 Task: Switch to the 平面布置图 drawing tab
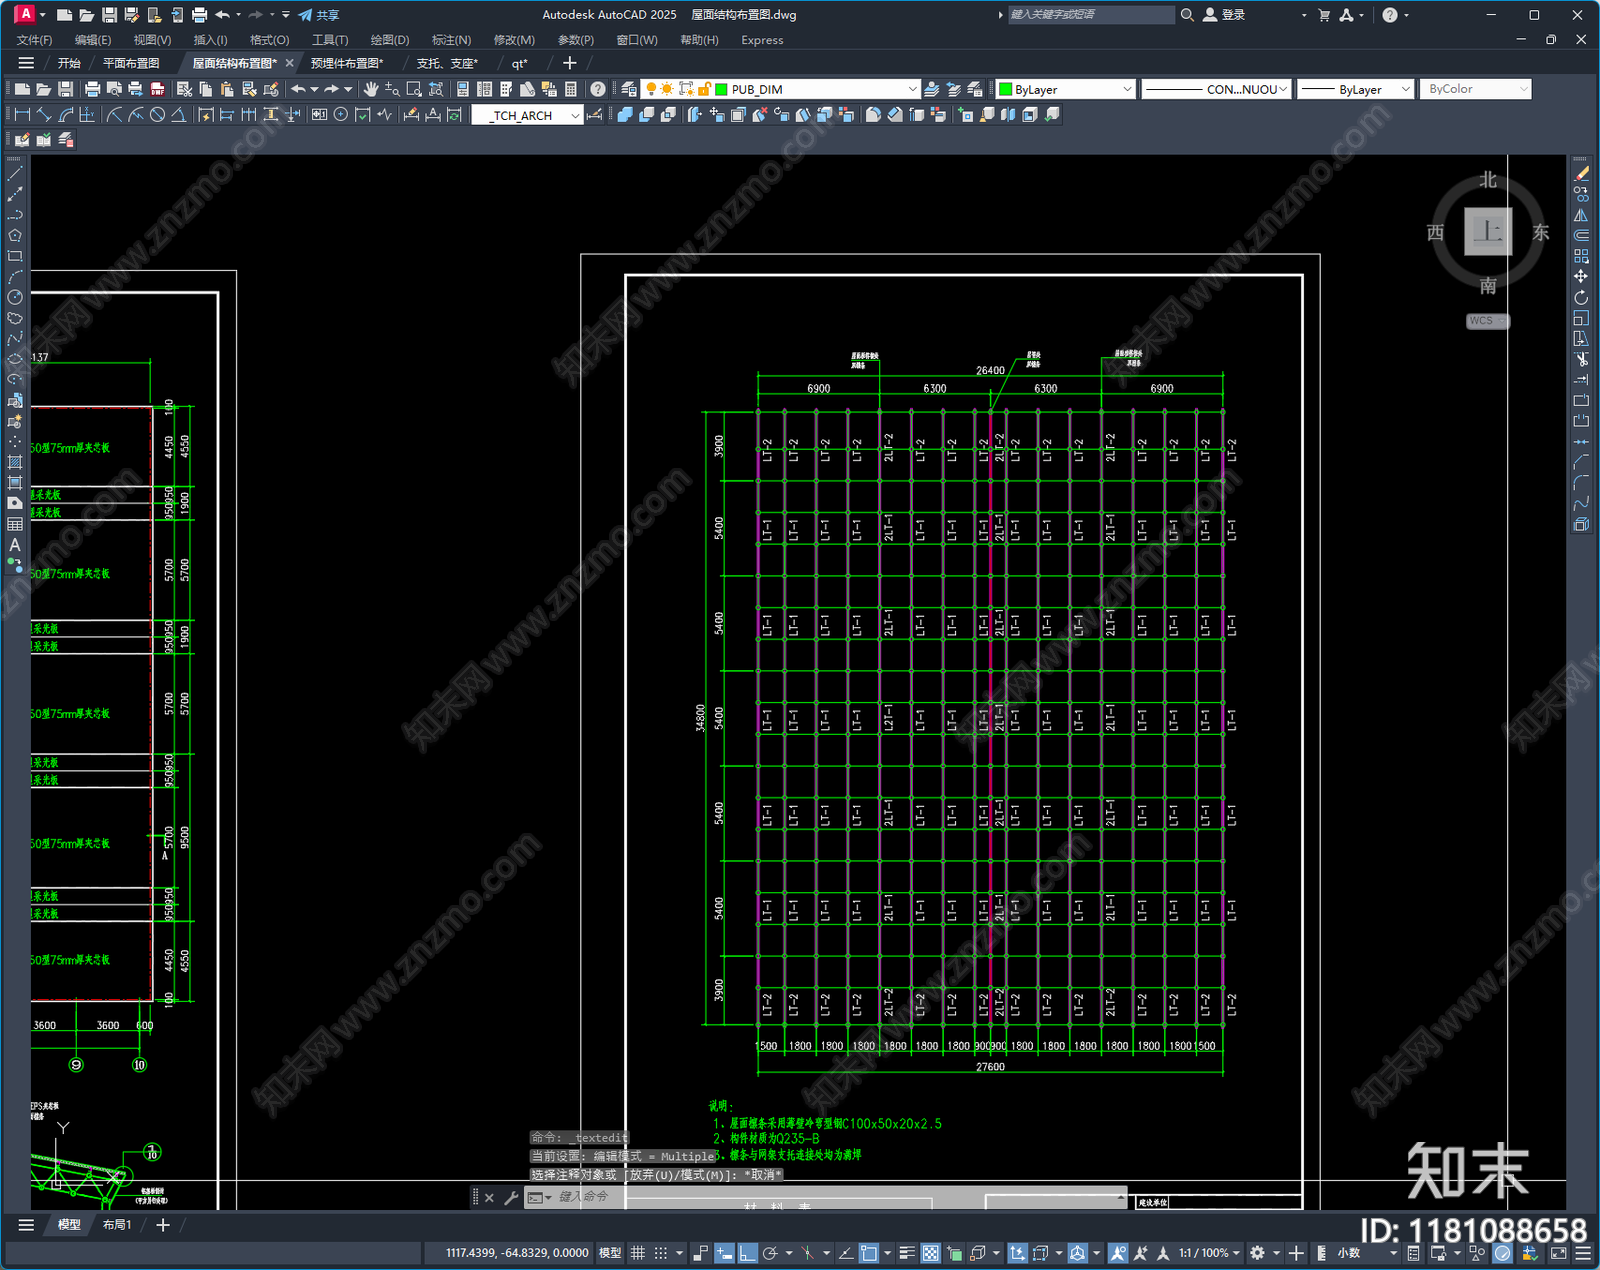tap(131, 63)
